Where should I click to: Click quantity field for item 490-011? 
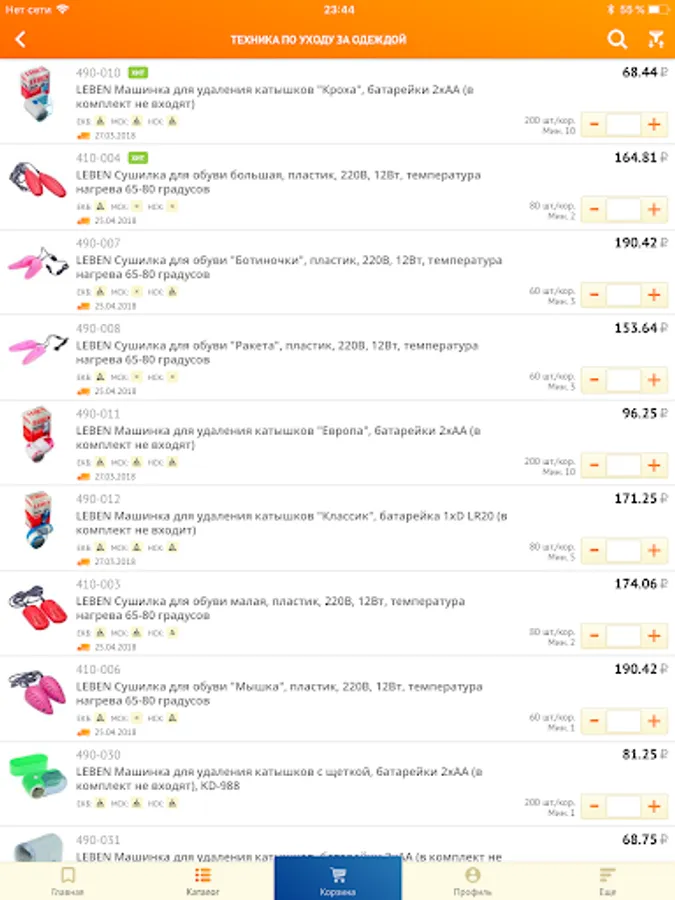coord(623,466)
